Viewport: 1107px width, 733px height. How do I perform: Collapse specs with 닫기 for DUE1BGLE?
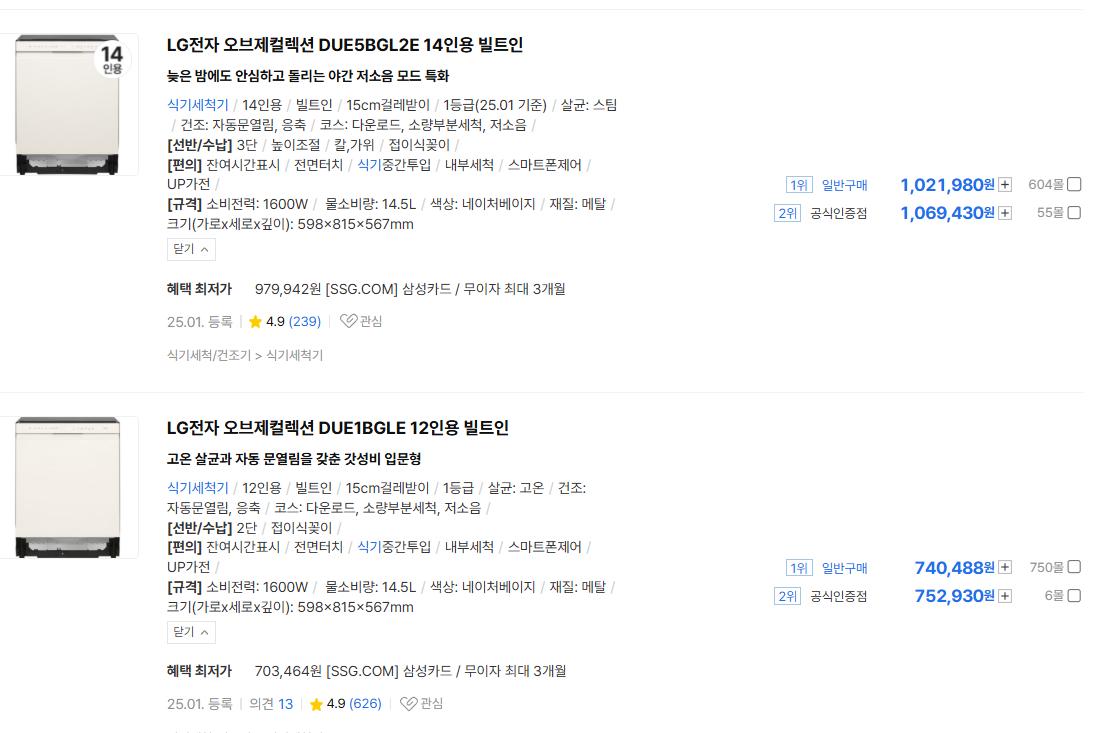(x=191, y=632)
